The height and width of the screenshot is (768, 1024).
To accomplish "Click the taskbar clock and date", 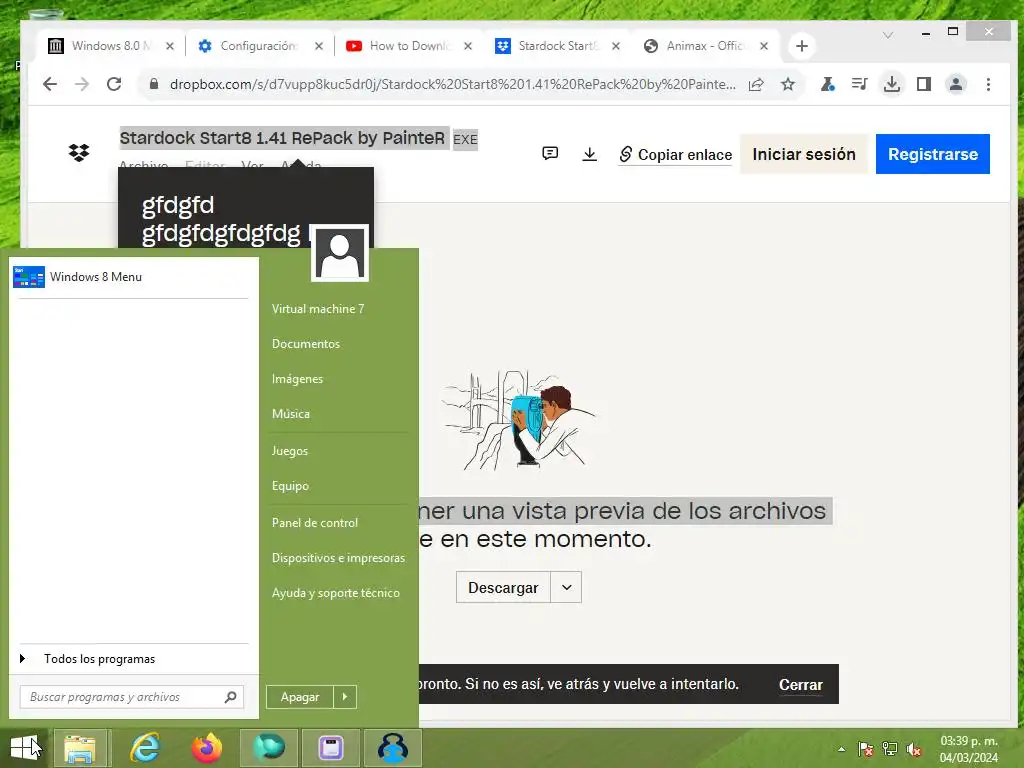I will coord(969,749).
